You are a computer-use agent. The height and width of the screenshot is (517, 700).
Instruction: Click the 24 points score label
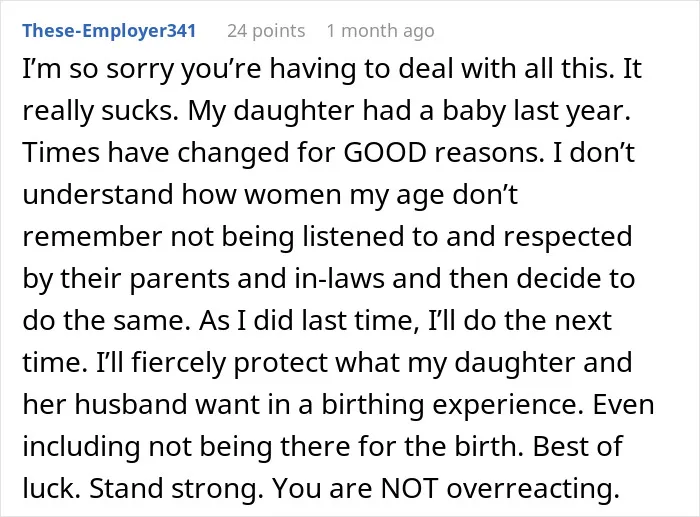tap(266, 31)
